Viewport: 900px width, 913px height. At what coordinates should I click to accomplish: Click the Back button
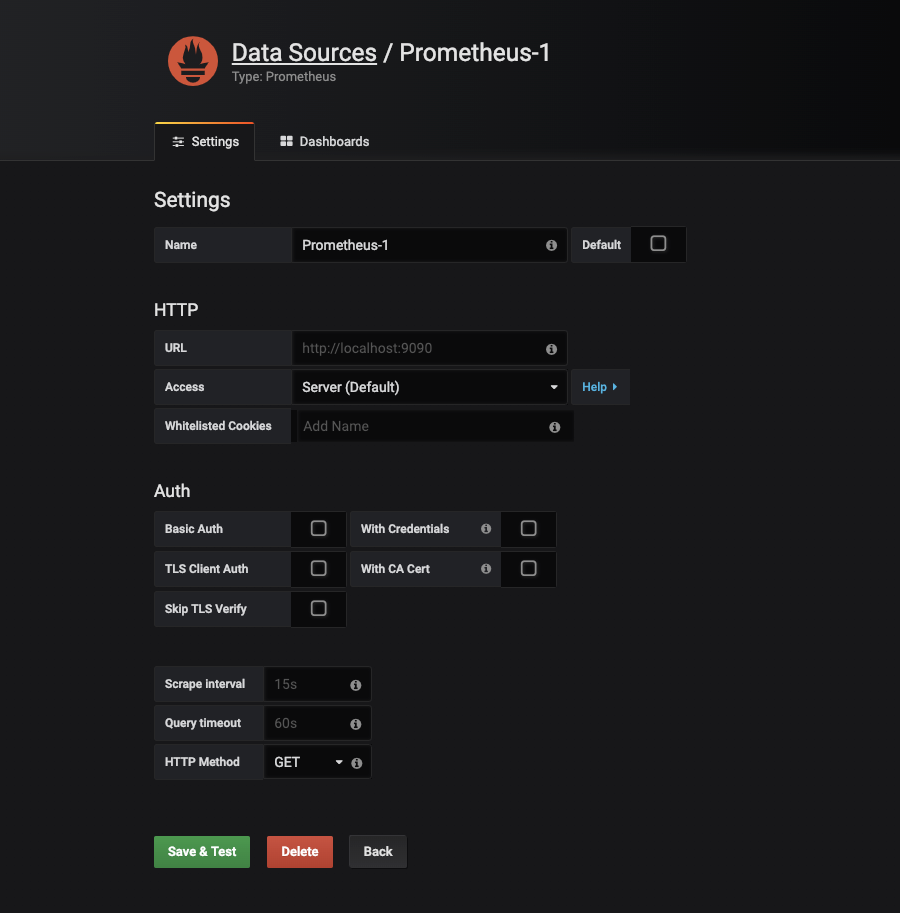pyautogui.click(x=378, y=852)
